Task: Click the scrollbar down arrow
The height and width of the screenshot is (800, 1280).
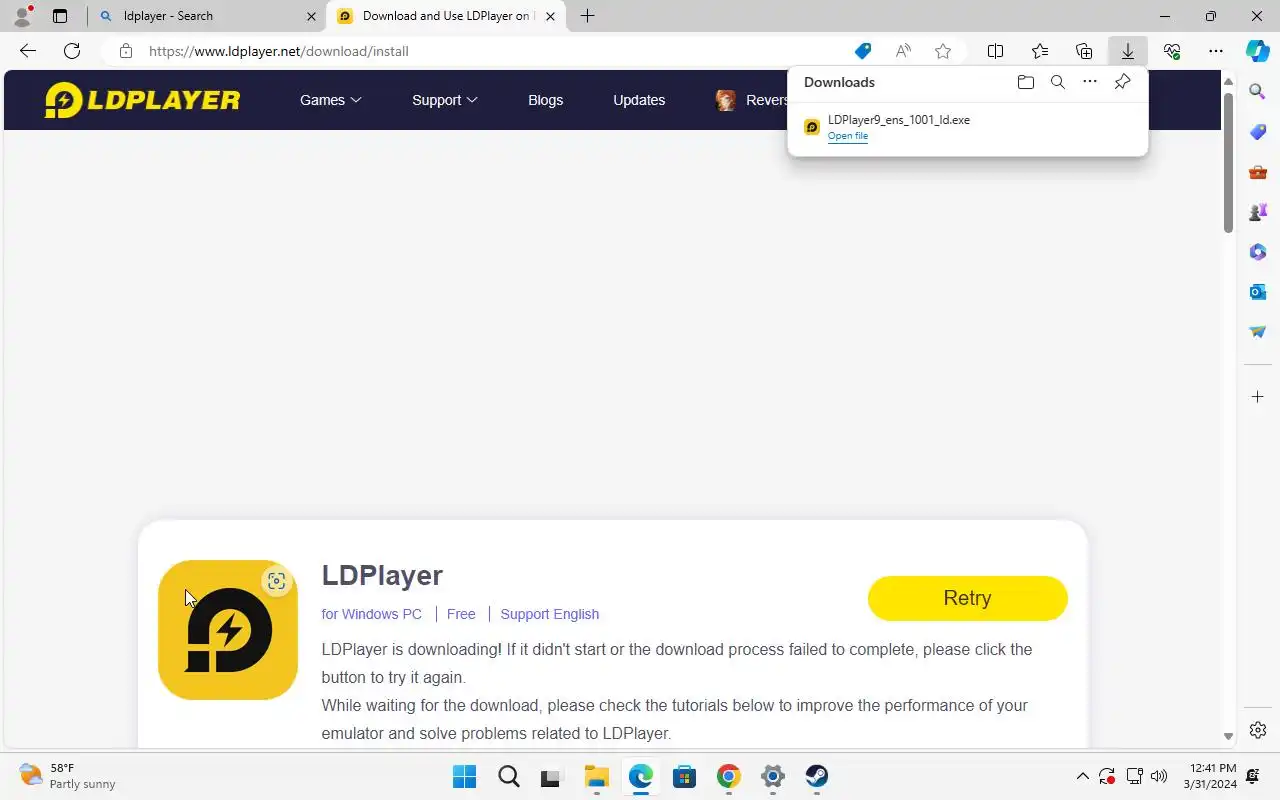Action: 1228,736
